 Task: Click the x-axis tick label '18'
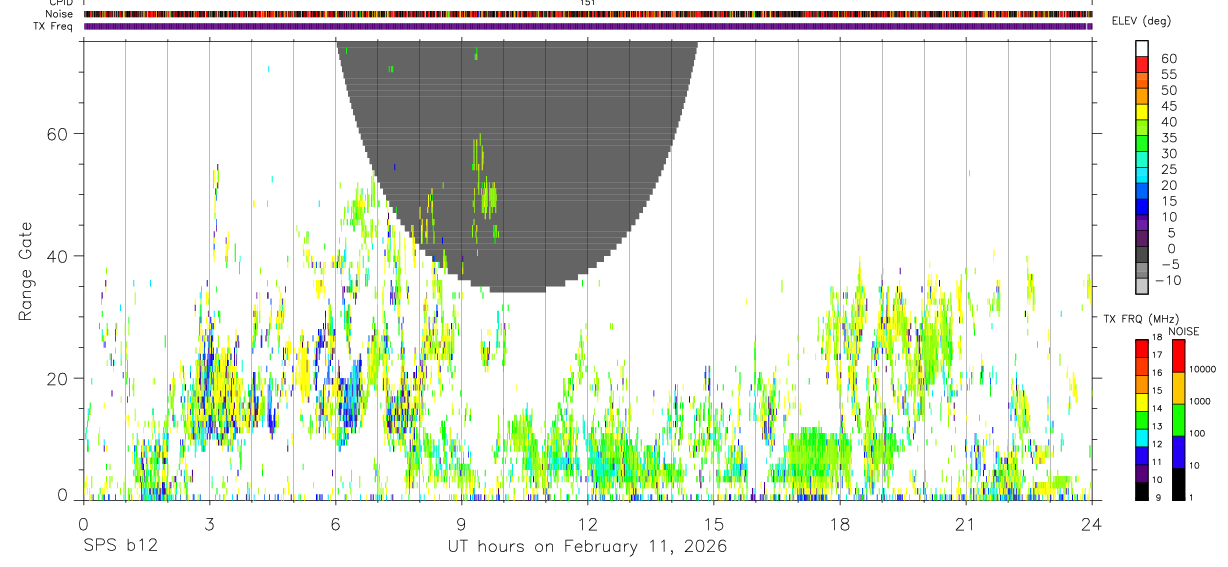[x=840, y=523]
